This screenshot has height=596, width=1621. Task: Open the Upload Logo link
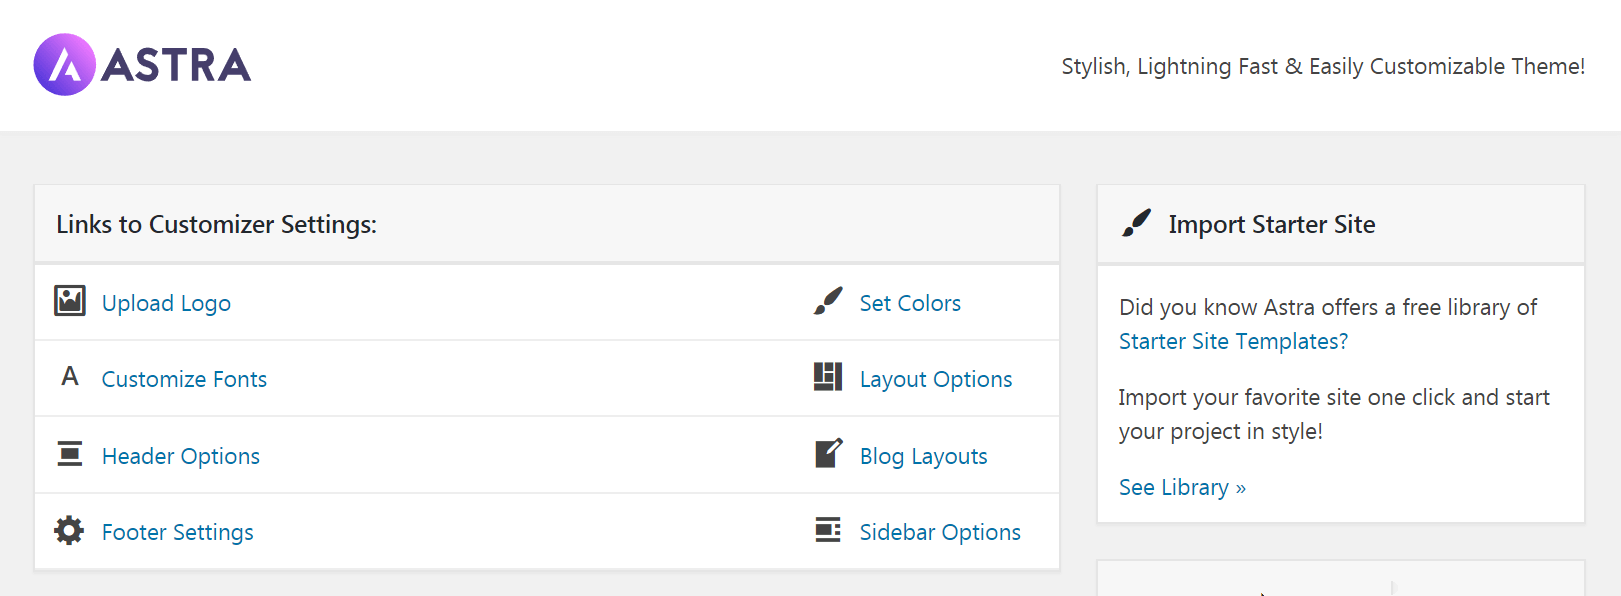point(166,303)
